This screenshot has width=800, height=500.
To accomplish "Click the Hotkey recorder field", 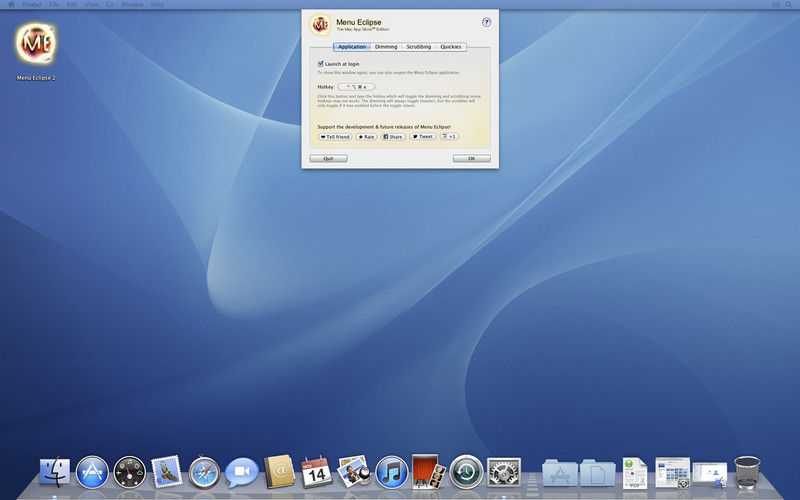I will pos(357,87).
